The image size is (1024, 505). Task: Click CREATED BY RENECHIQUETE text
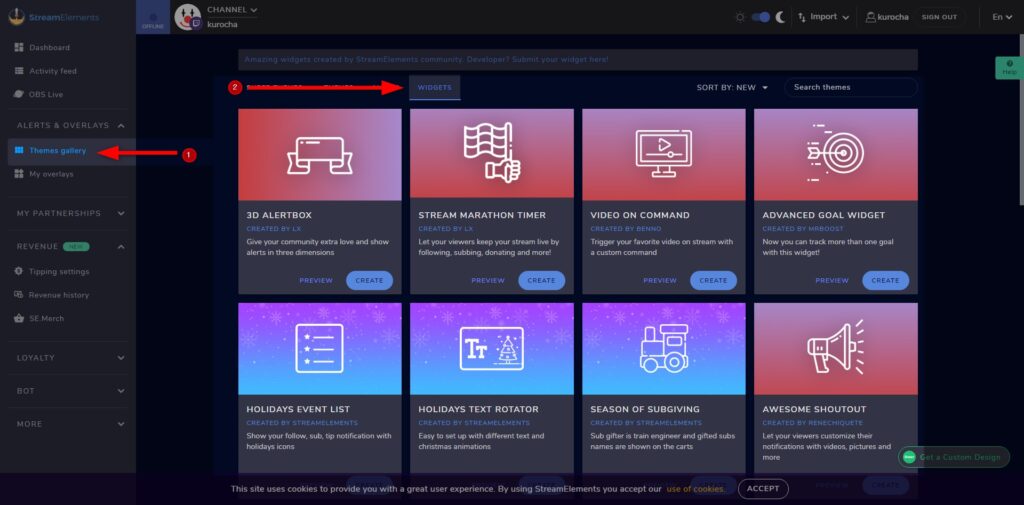tap(814, 423)
